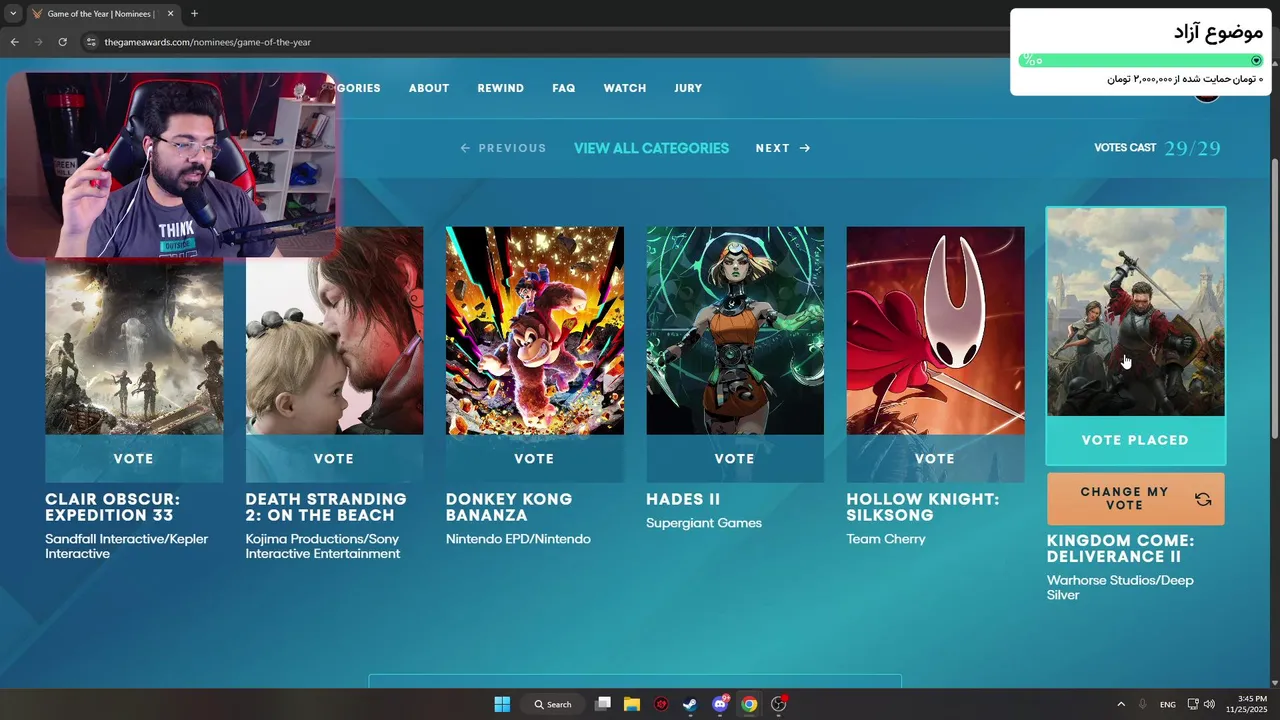
Task: Click the HADES II title text
Action: [x=683, y=499]
